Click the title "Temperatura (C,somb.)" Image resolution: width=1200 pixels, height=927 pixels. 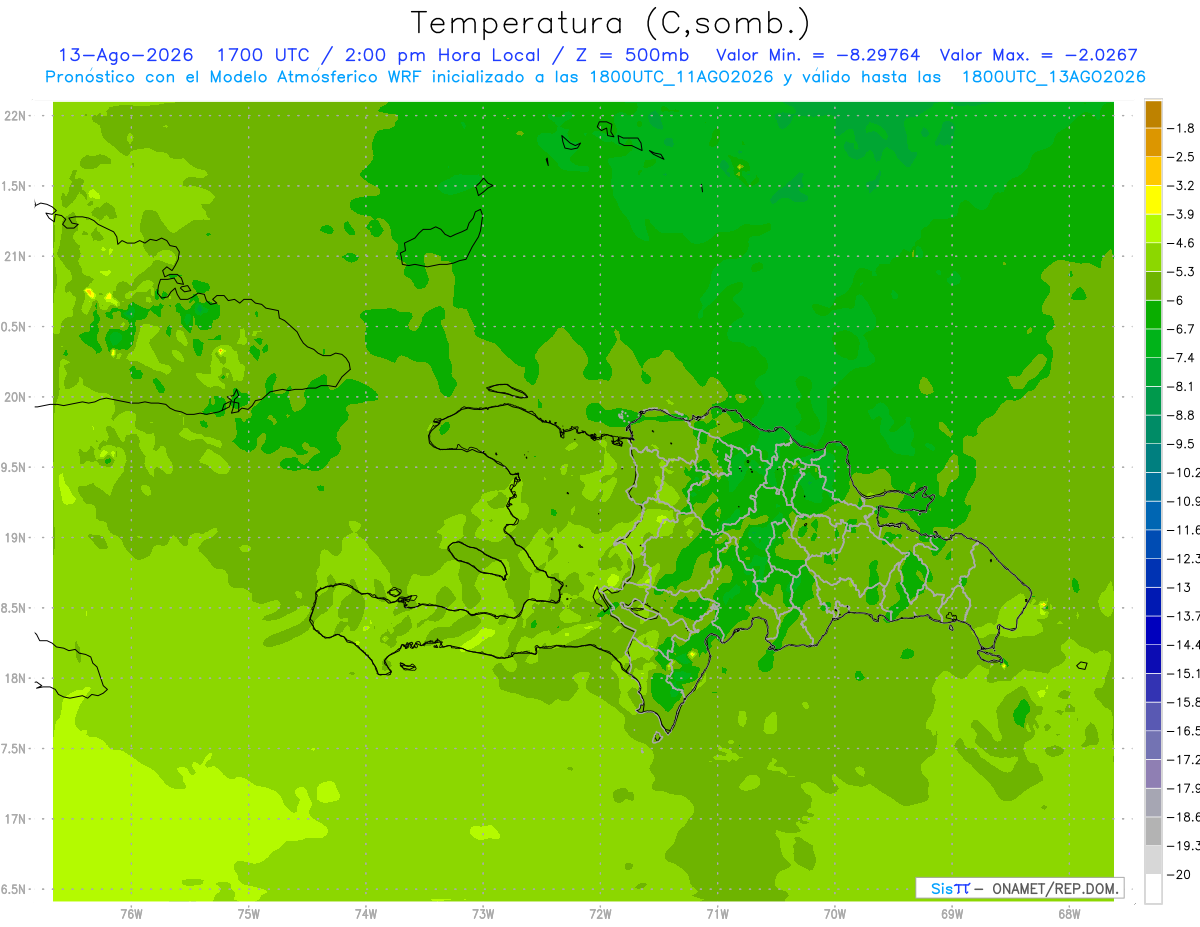coord(611,23)
